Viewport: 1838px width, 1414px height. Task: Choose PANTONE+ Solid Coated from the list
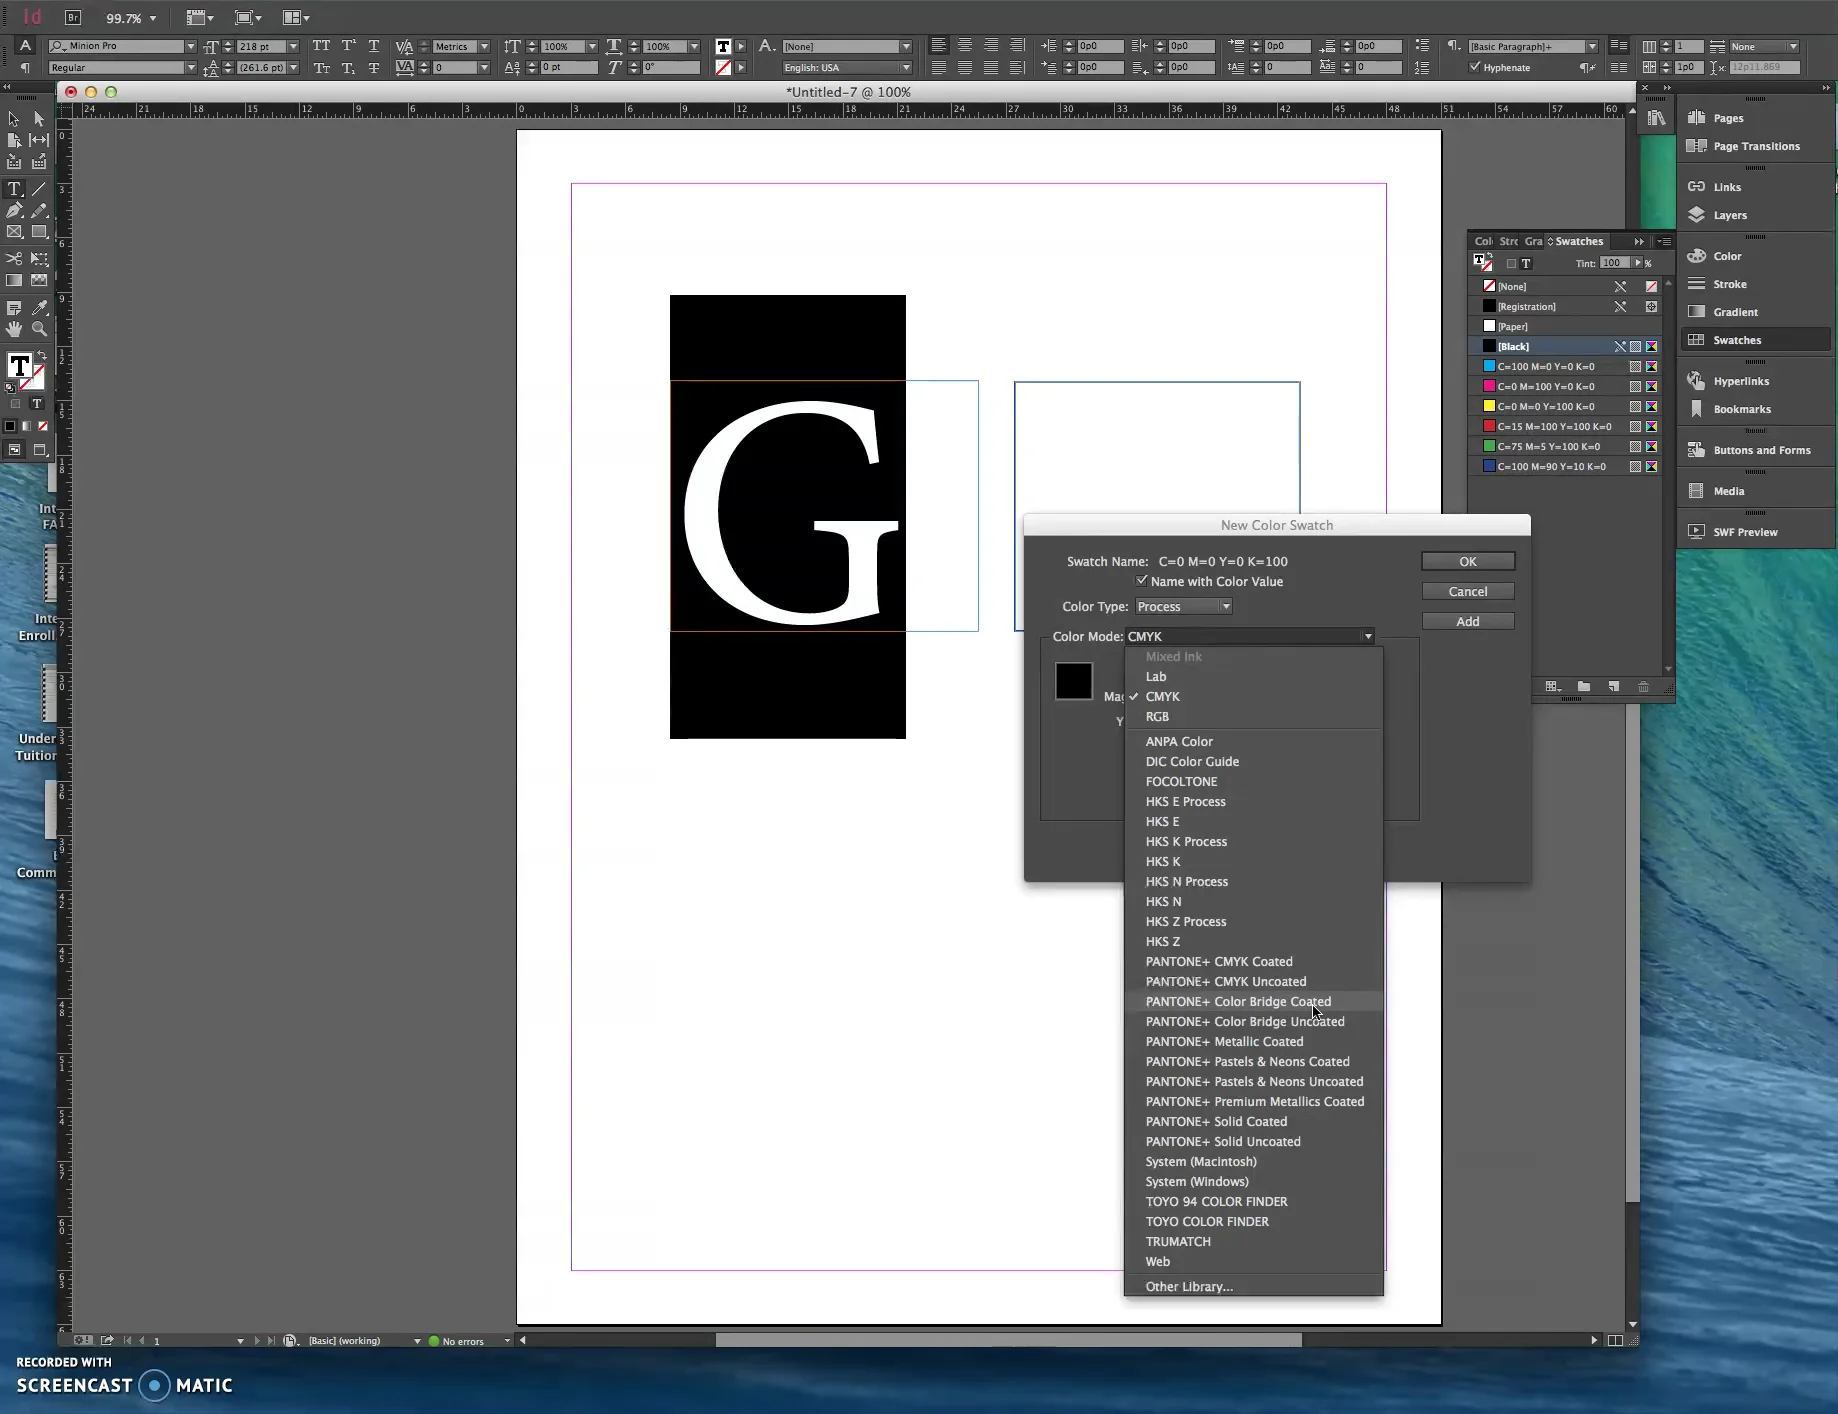(x=1216, y=1121)
